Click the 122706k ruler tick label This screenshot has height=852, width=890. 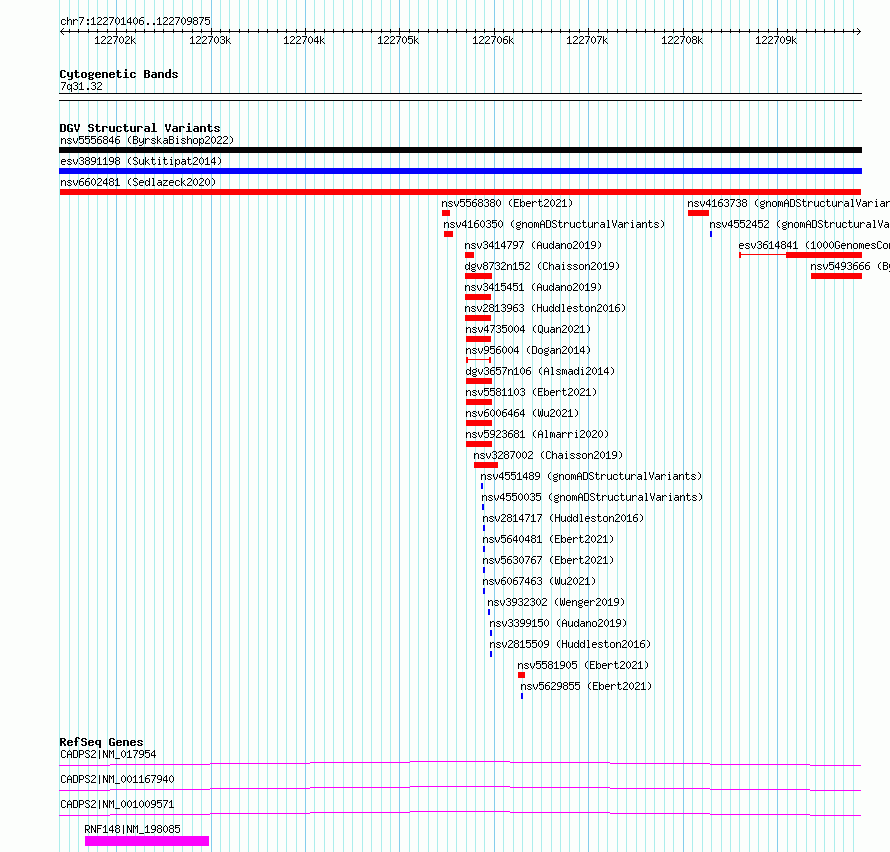coord(493,40)
